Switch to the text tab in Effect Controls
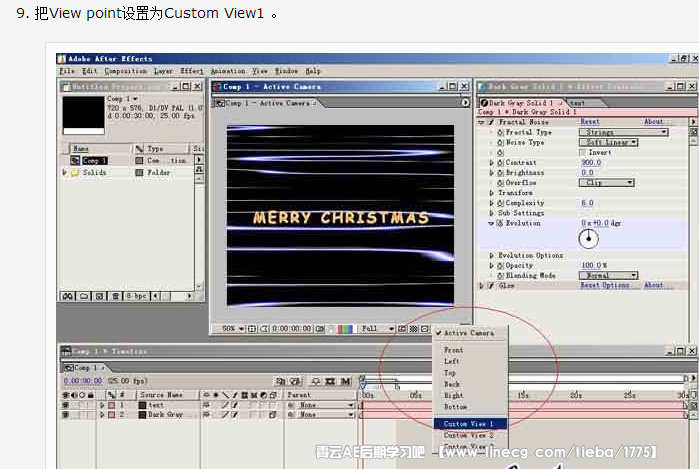The height and width of the screenshot is (469, 699). [577, 103]
